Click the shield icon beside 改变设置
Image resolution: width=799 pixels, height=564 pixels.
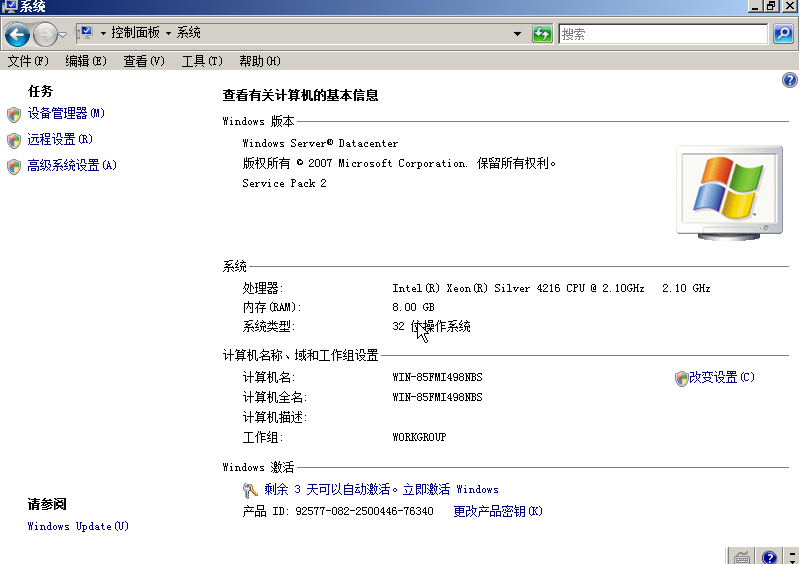[681, 379]
